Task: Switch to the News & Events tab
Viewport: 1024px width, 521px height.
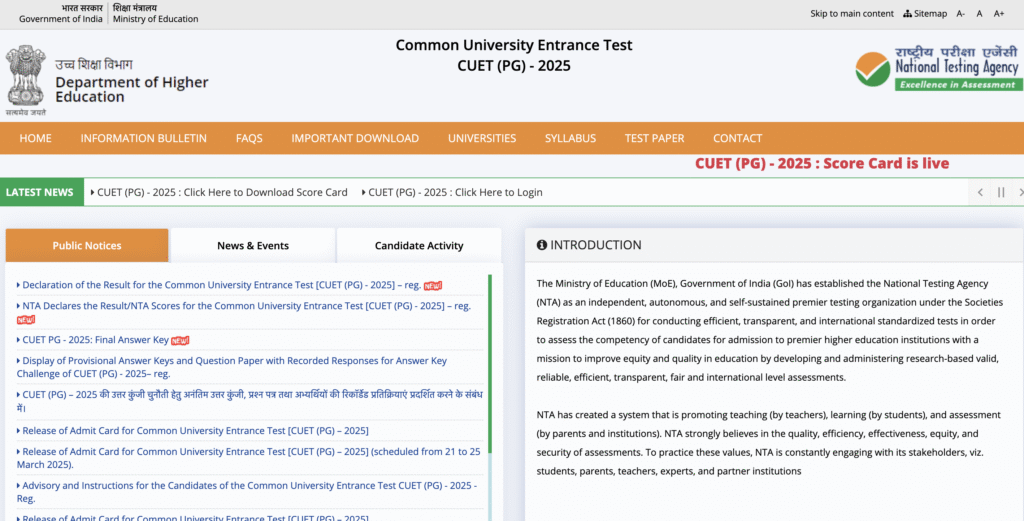Action: click(x=253, y=245)
